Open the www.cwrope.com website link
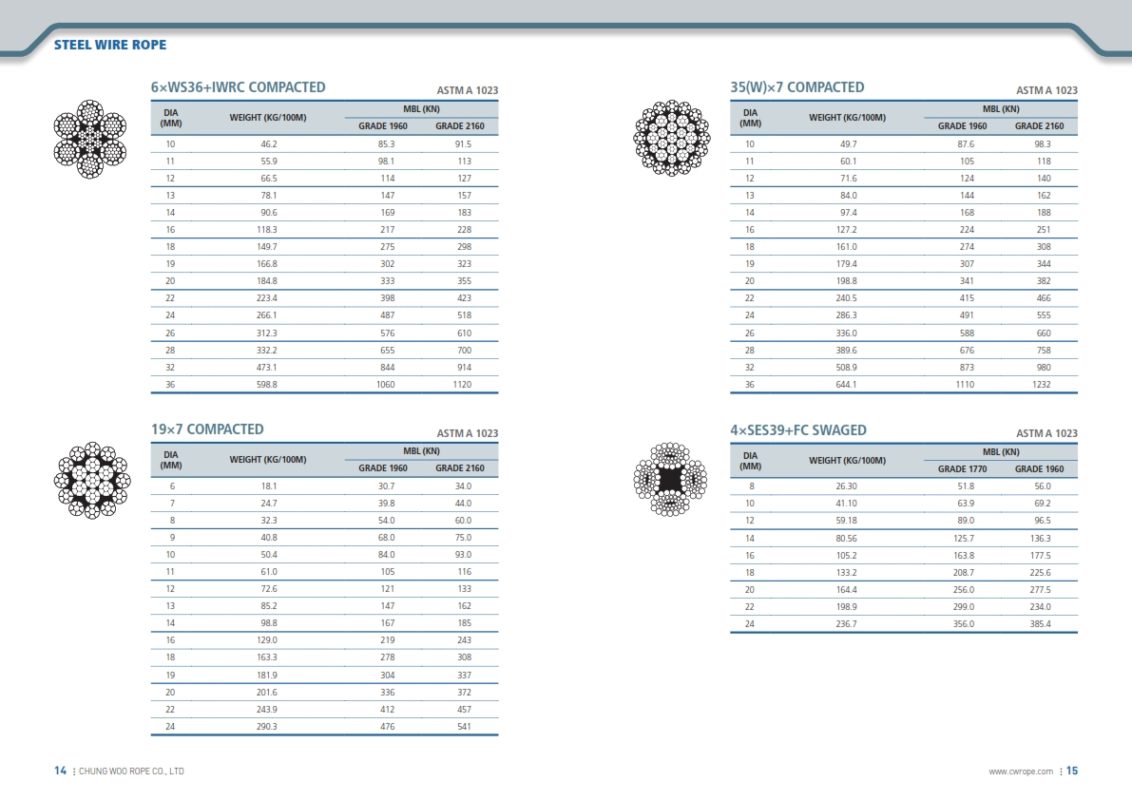 click(1020, 771)
